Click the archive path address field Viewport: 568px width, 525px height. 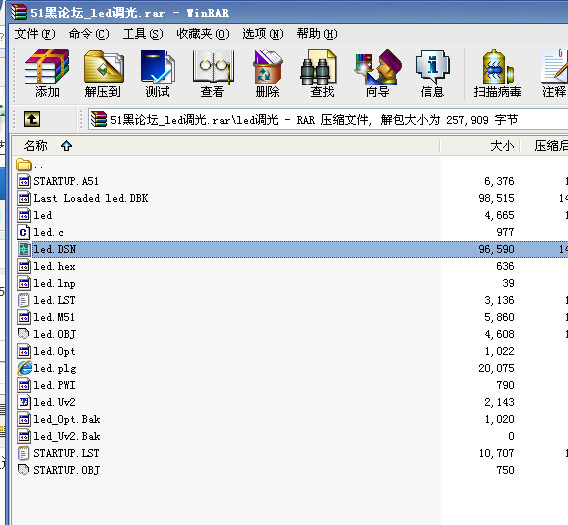pos(328,119)
